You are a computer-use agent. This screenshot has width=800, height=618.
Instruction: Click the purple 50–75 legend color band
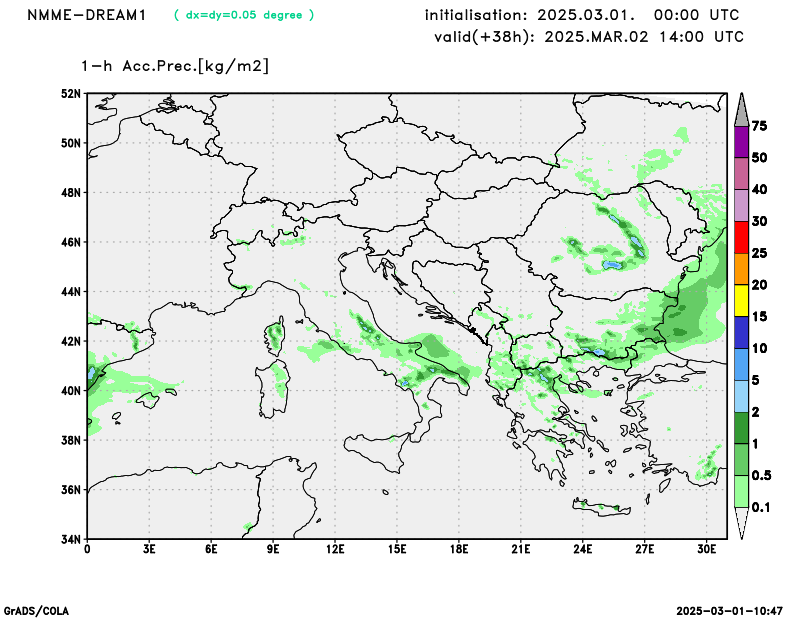point(741,142)
